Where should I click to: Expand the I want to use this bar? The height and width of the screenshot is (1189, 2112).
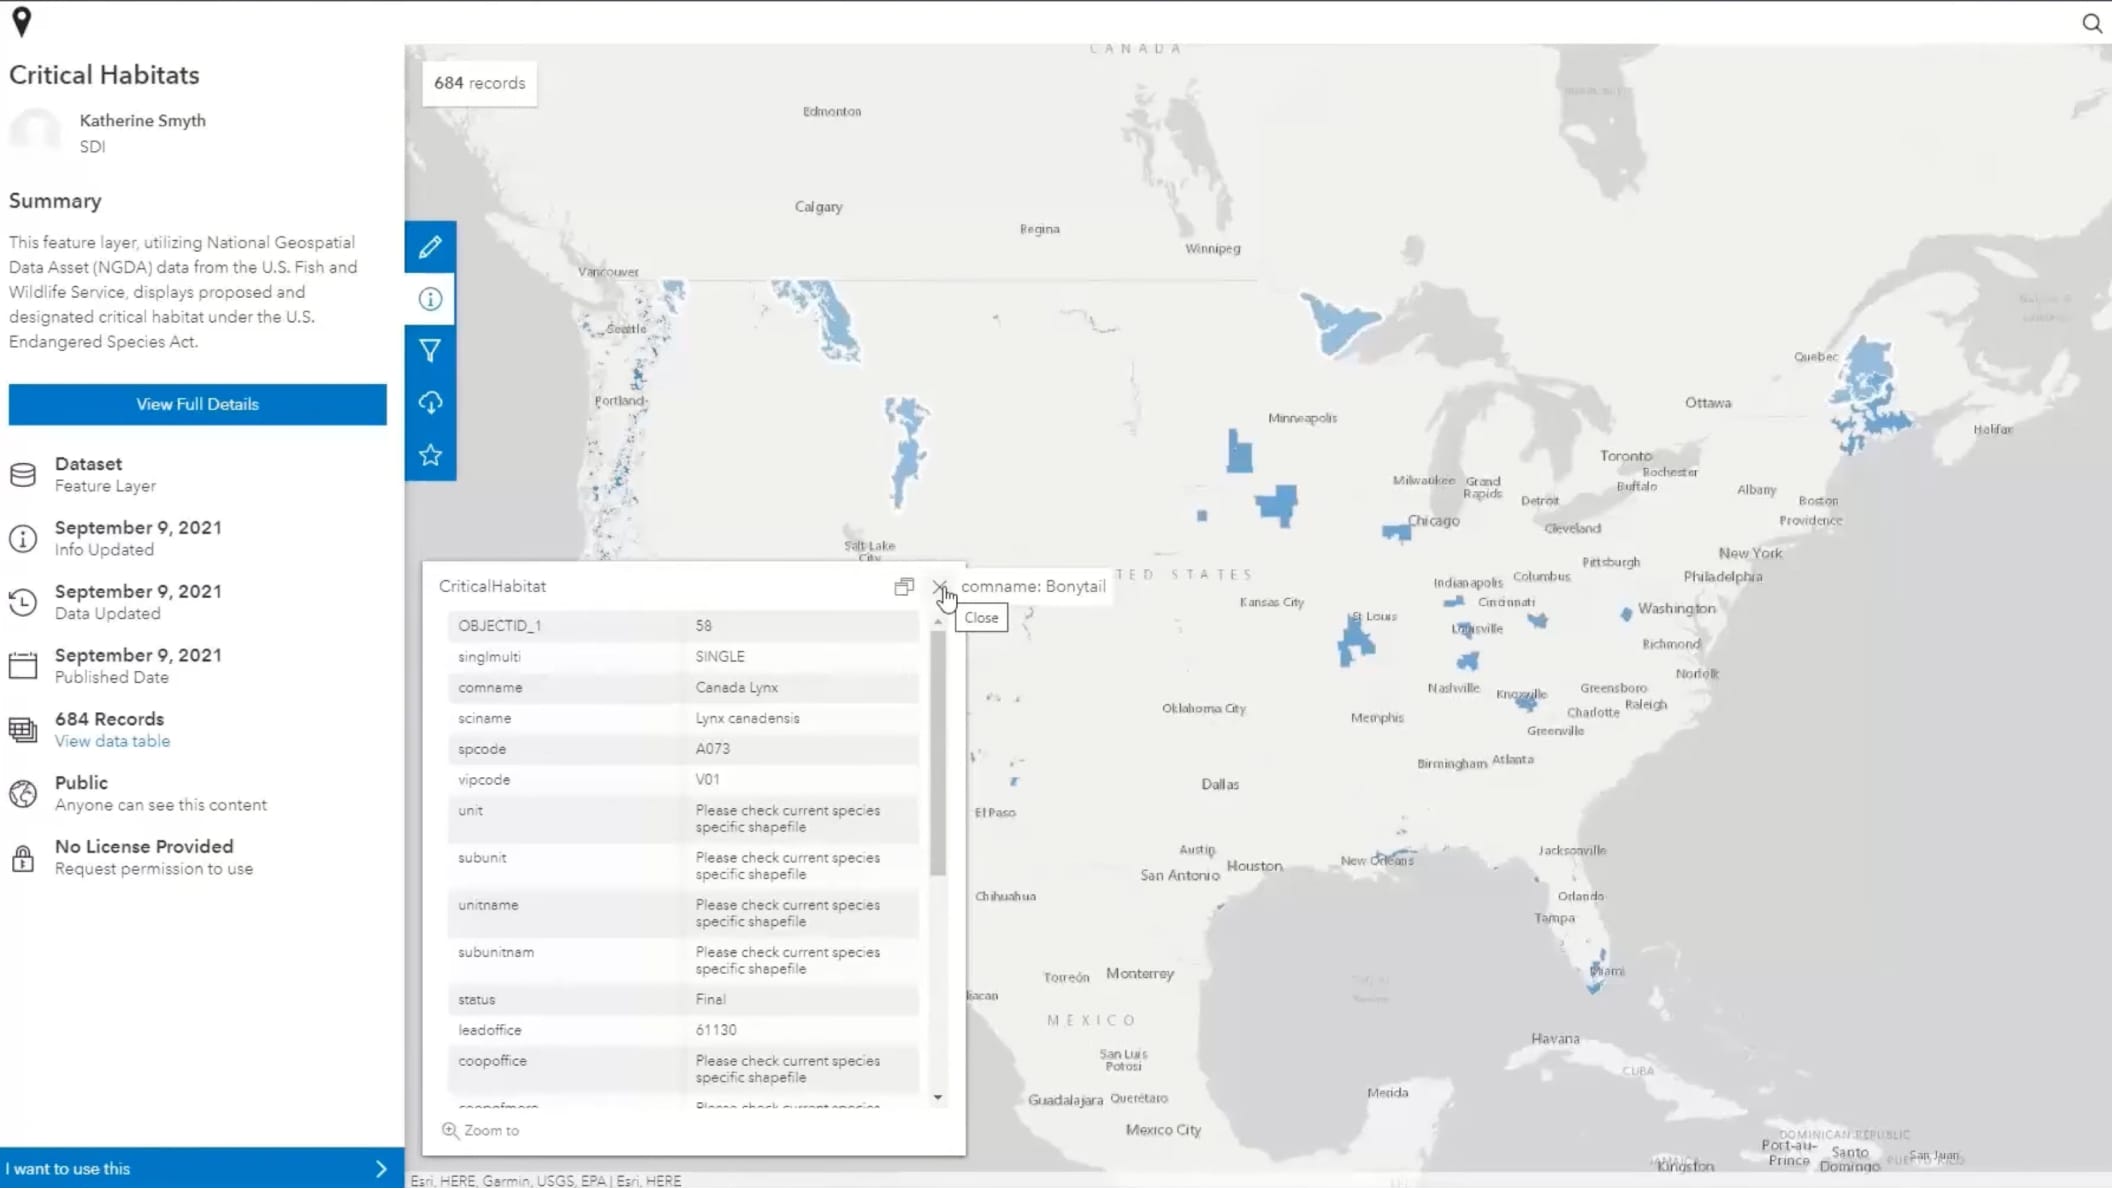tap(198, 1168)
